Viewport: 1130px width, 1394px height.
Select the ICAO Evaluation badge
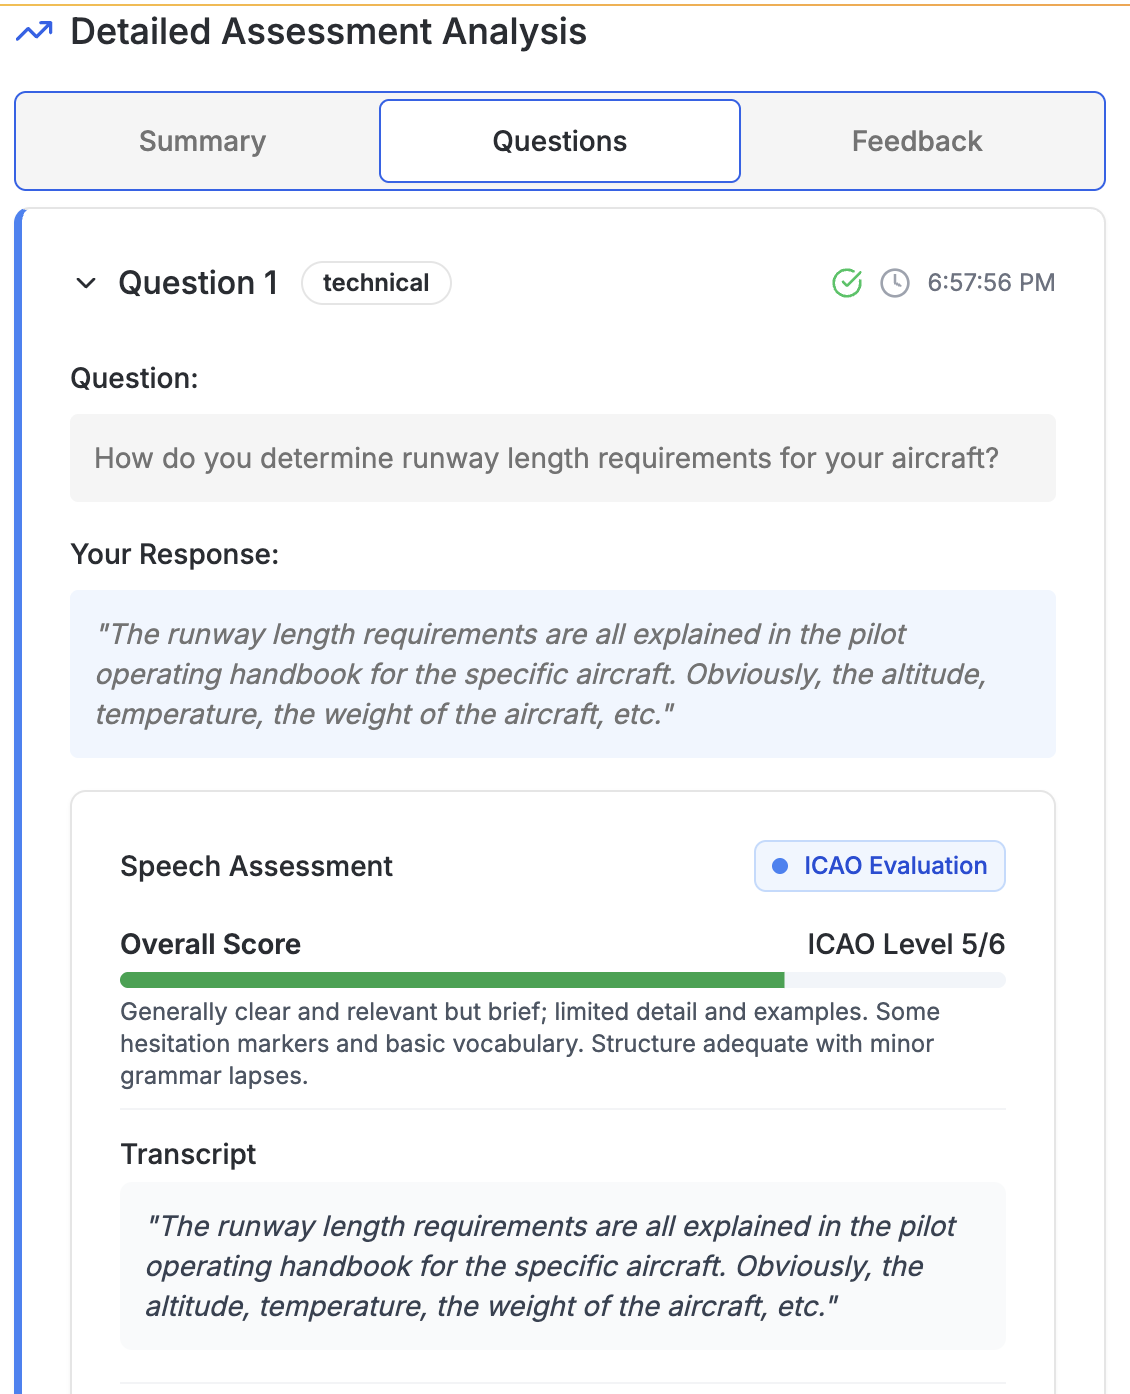(x=878, y=866)
